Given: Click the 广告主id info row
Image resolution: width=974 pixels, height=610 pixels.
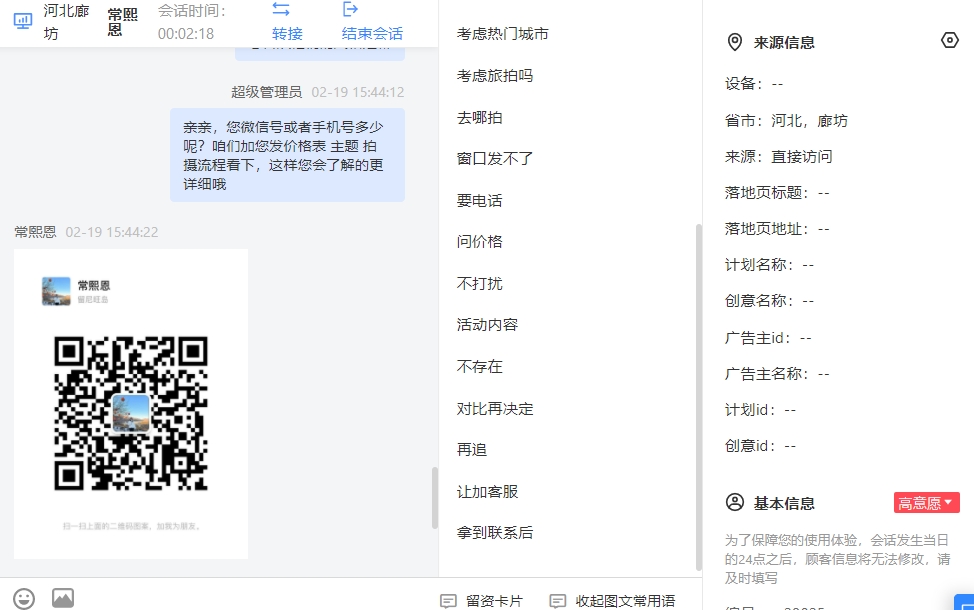Looking at the screenshot, I should tap(768, 338).
